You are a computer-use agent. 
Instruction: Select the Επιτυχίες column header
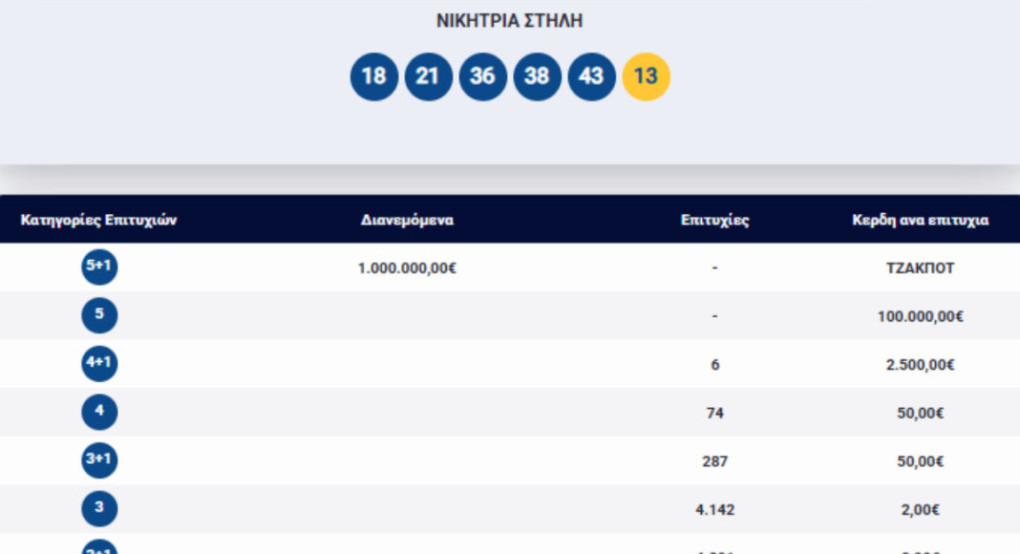(x=715, y=220)
